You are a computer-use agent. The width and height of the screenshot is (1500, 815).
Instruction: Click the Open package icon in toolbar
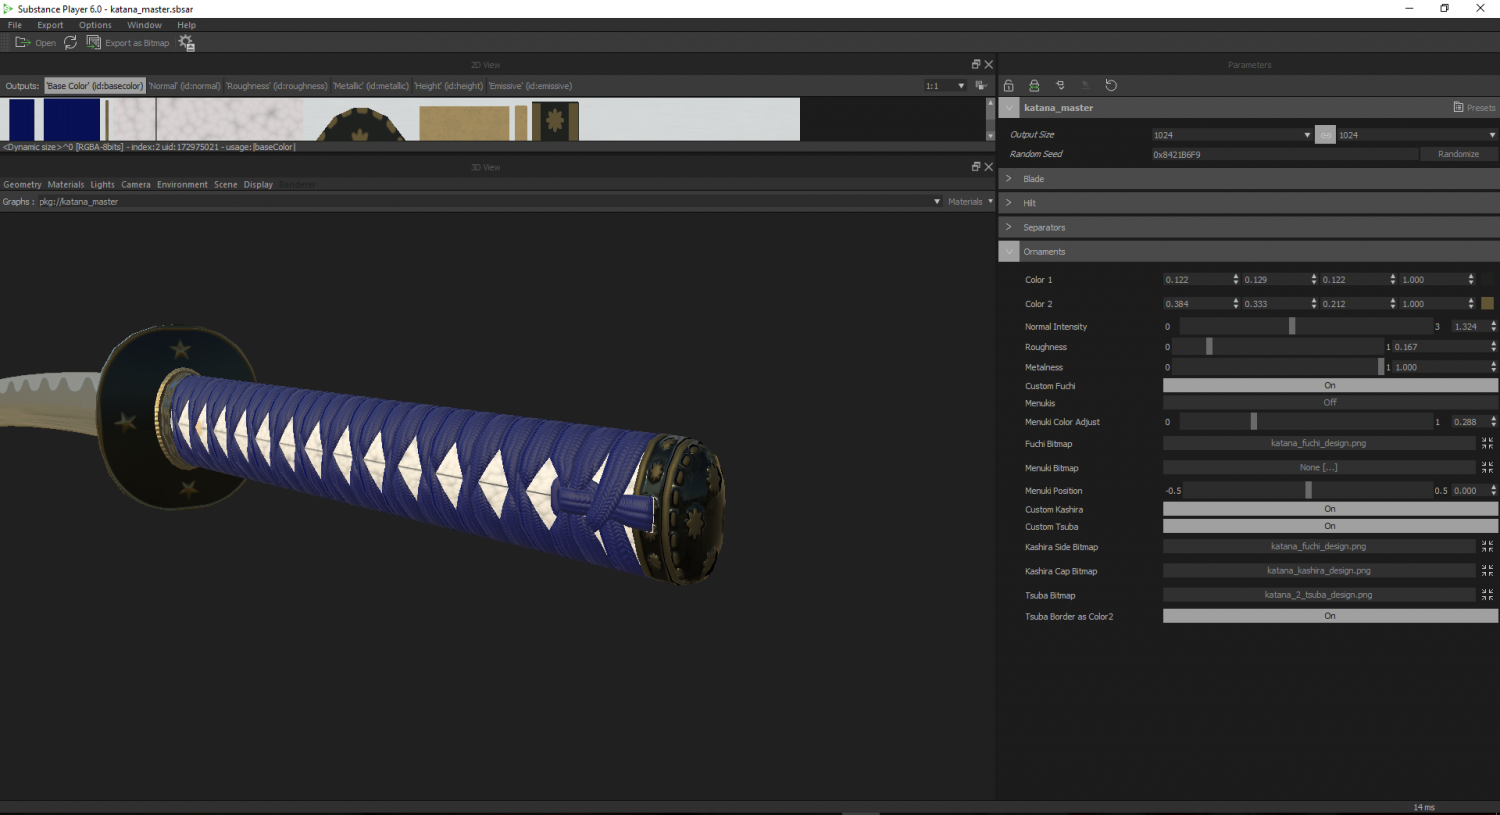[22, 43]
